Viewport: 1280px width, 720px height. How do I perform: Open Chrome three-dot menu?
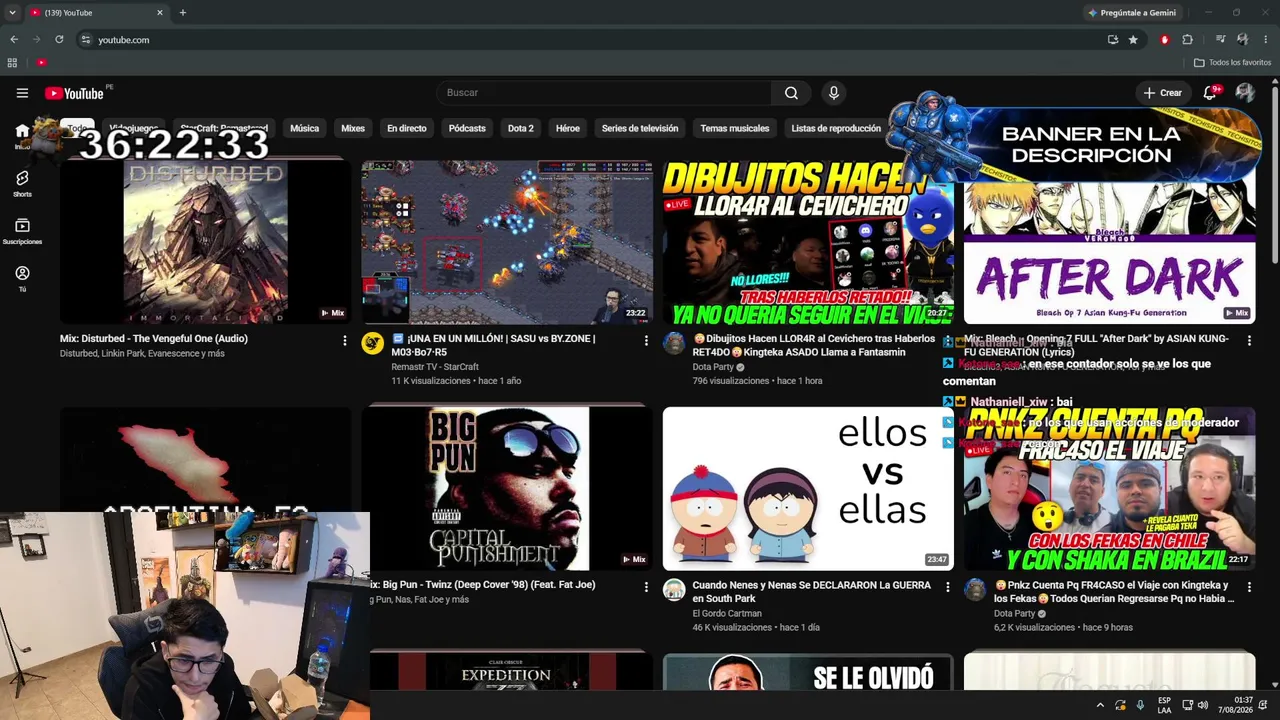coord(1265,40)
